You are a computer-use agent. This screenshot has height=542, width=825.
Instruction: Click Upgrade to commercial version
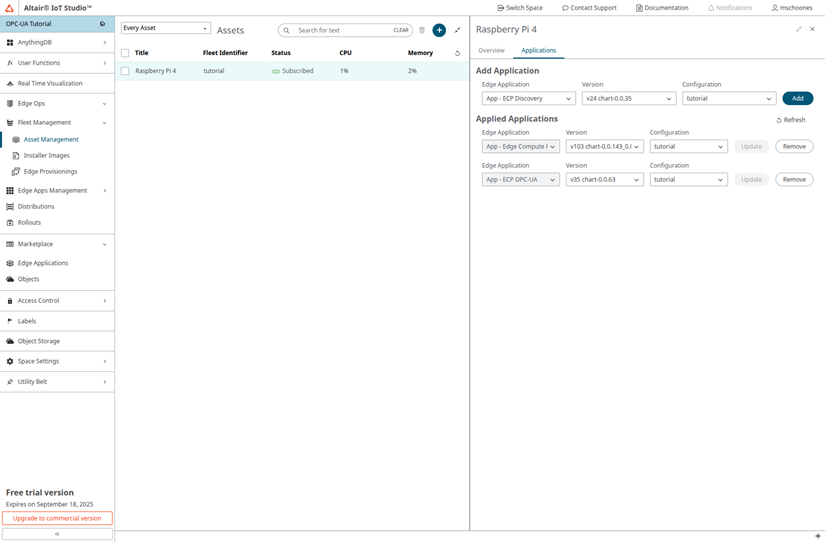tap(57, 518)
